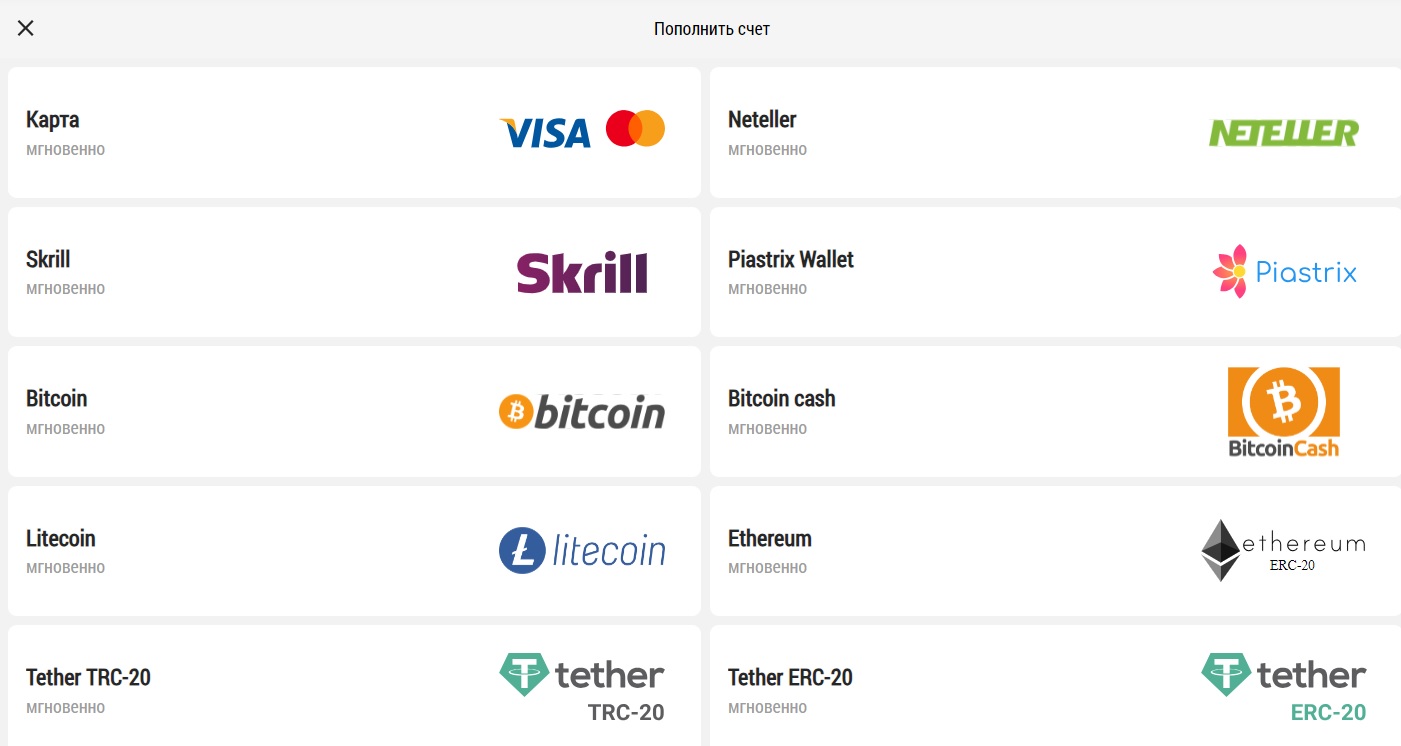Screen dimensions: 1401x746
Task: Select the Skrill payment label
Action: tap(48, 259)
